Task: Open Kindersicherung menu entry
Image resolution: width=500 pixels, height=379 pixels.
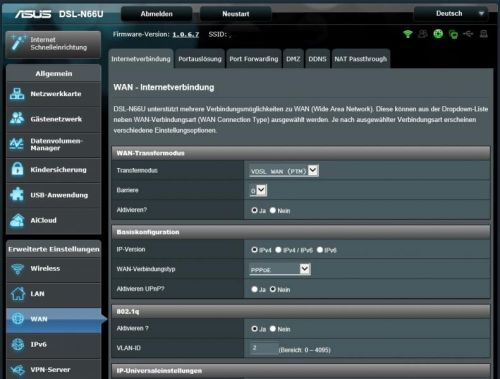Action: [x=54, y=170]
